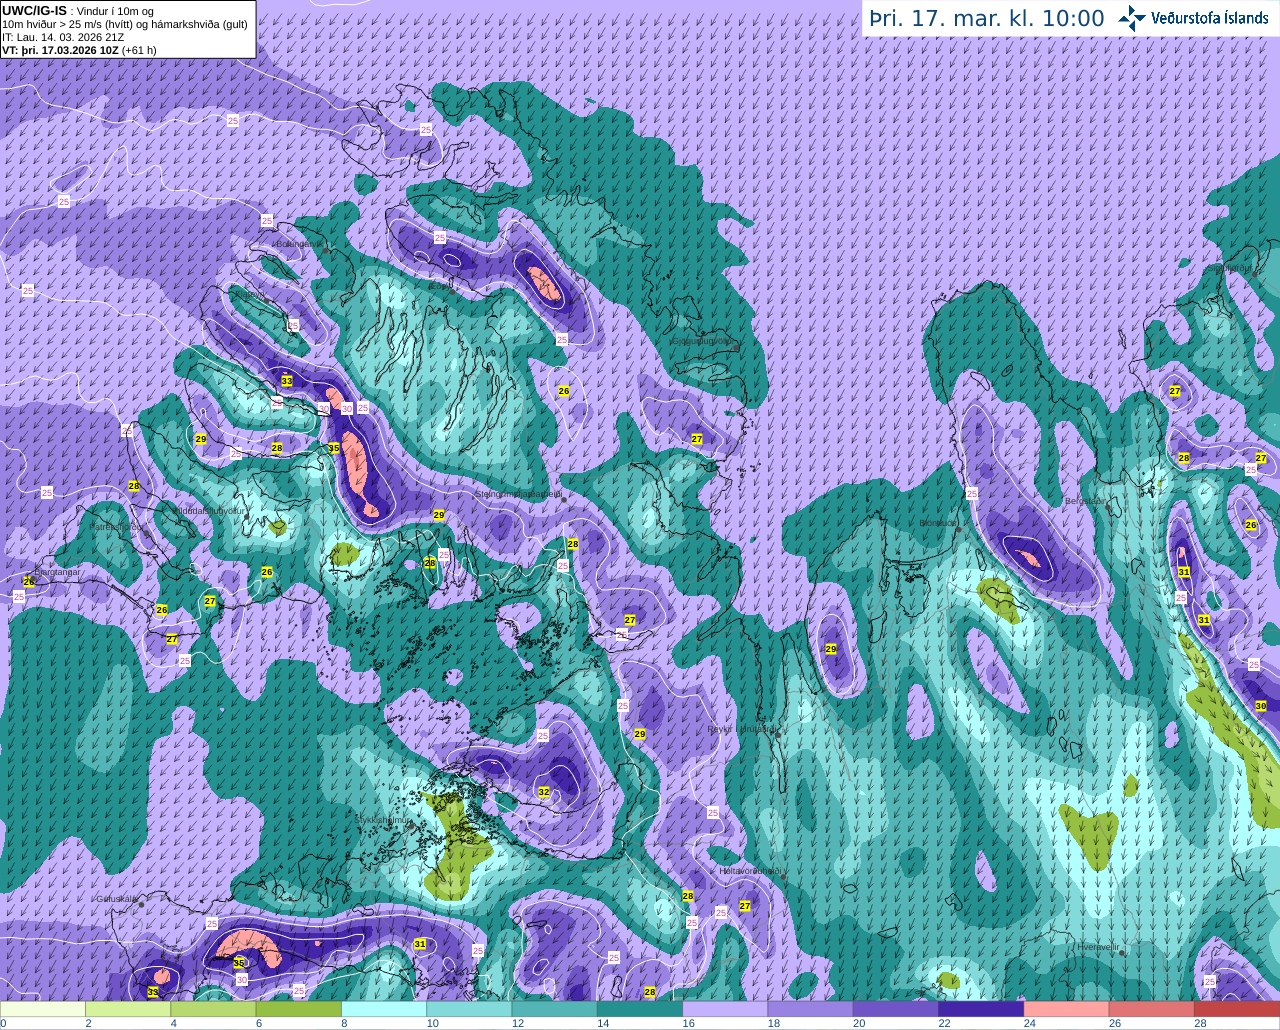Click the legend tick label 12
Screen dimensions: 1280x1030
[518, 1023]
